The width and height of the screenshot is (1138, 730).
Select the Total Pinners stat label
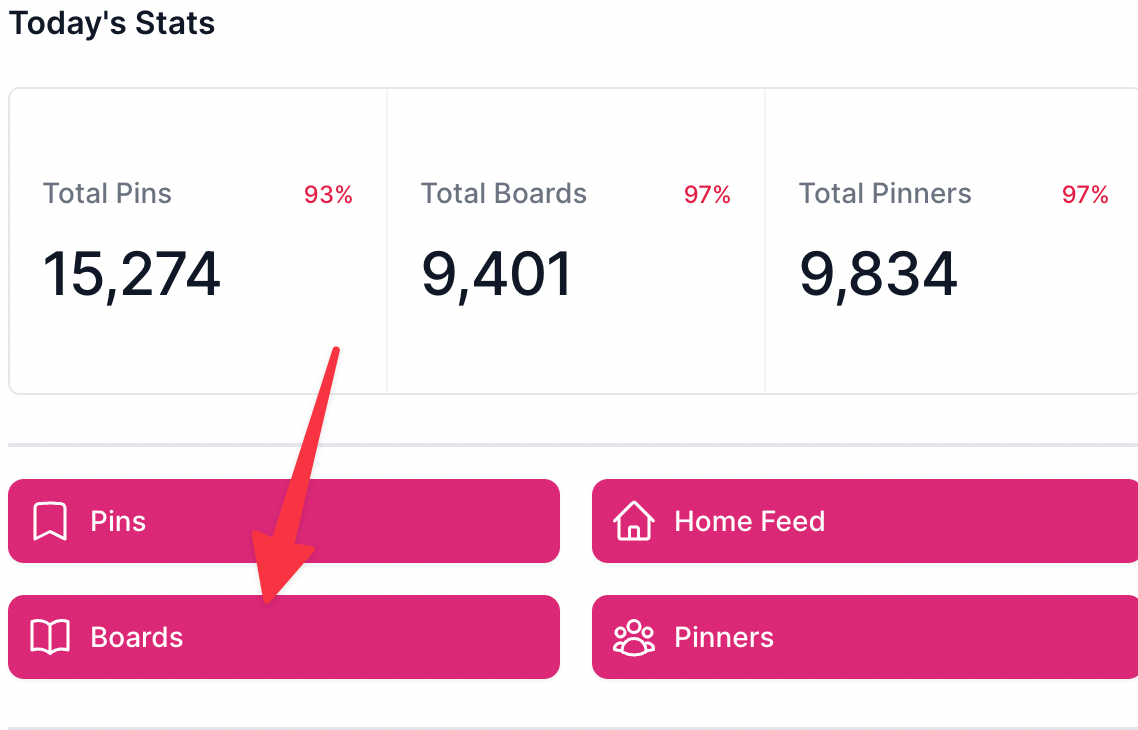pyautogui.click(x=885, y=194)
